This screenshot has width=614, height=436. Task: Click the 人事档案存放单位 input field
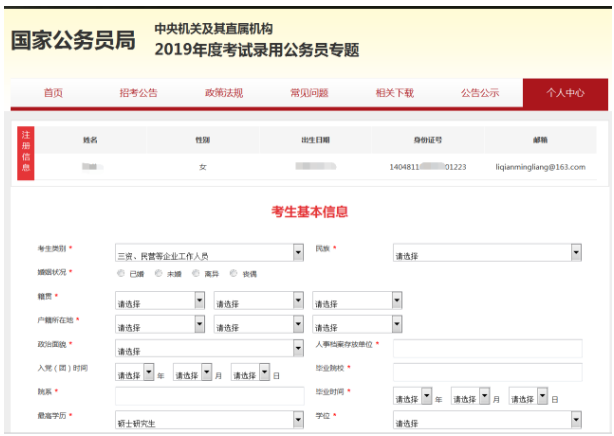click(487, 349)
